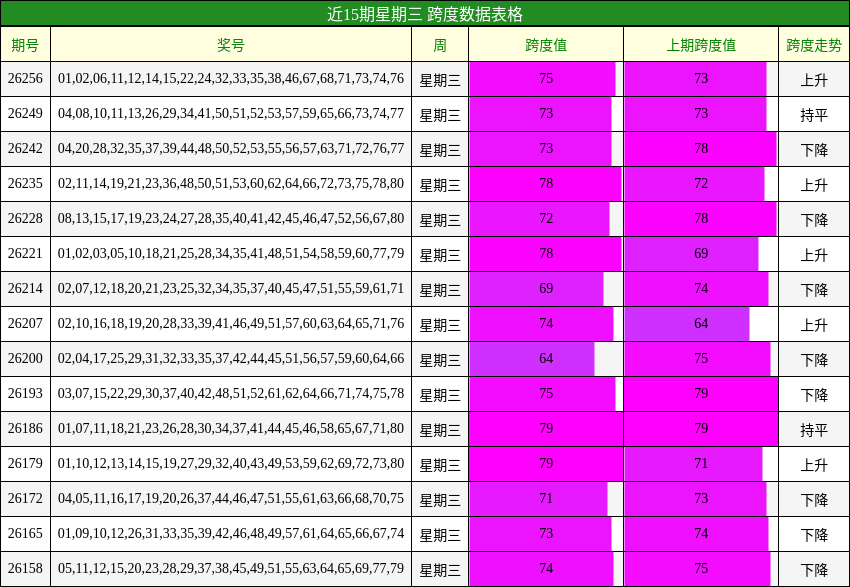Click the 上升 trend cell in row 26179

814,464
